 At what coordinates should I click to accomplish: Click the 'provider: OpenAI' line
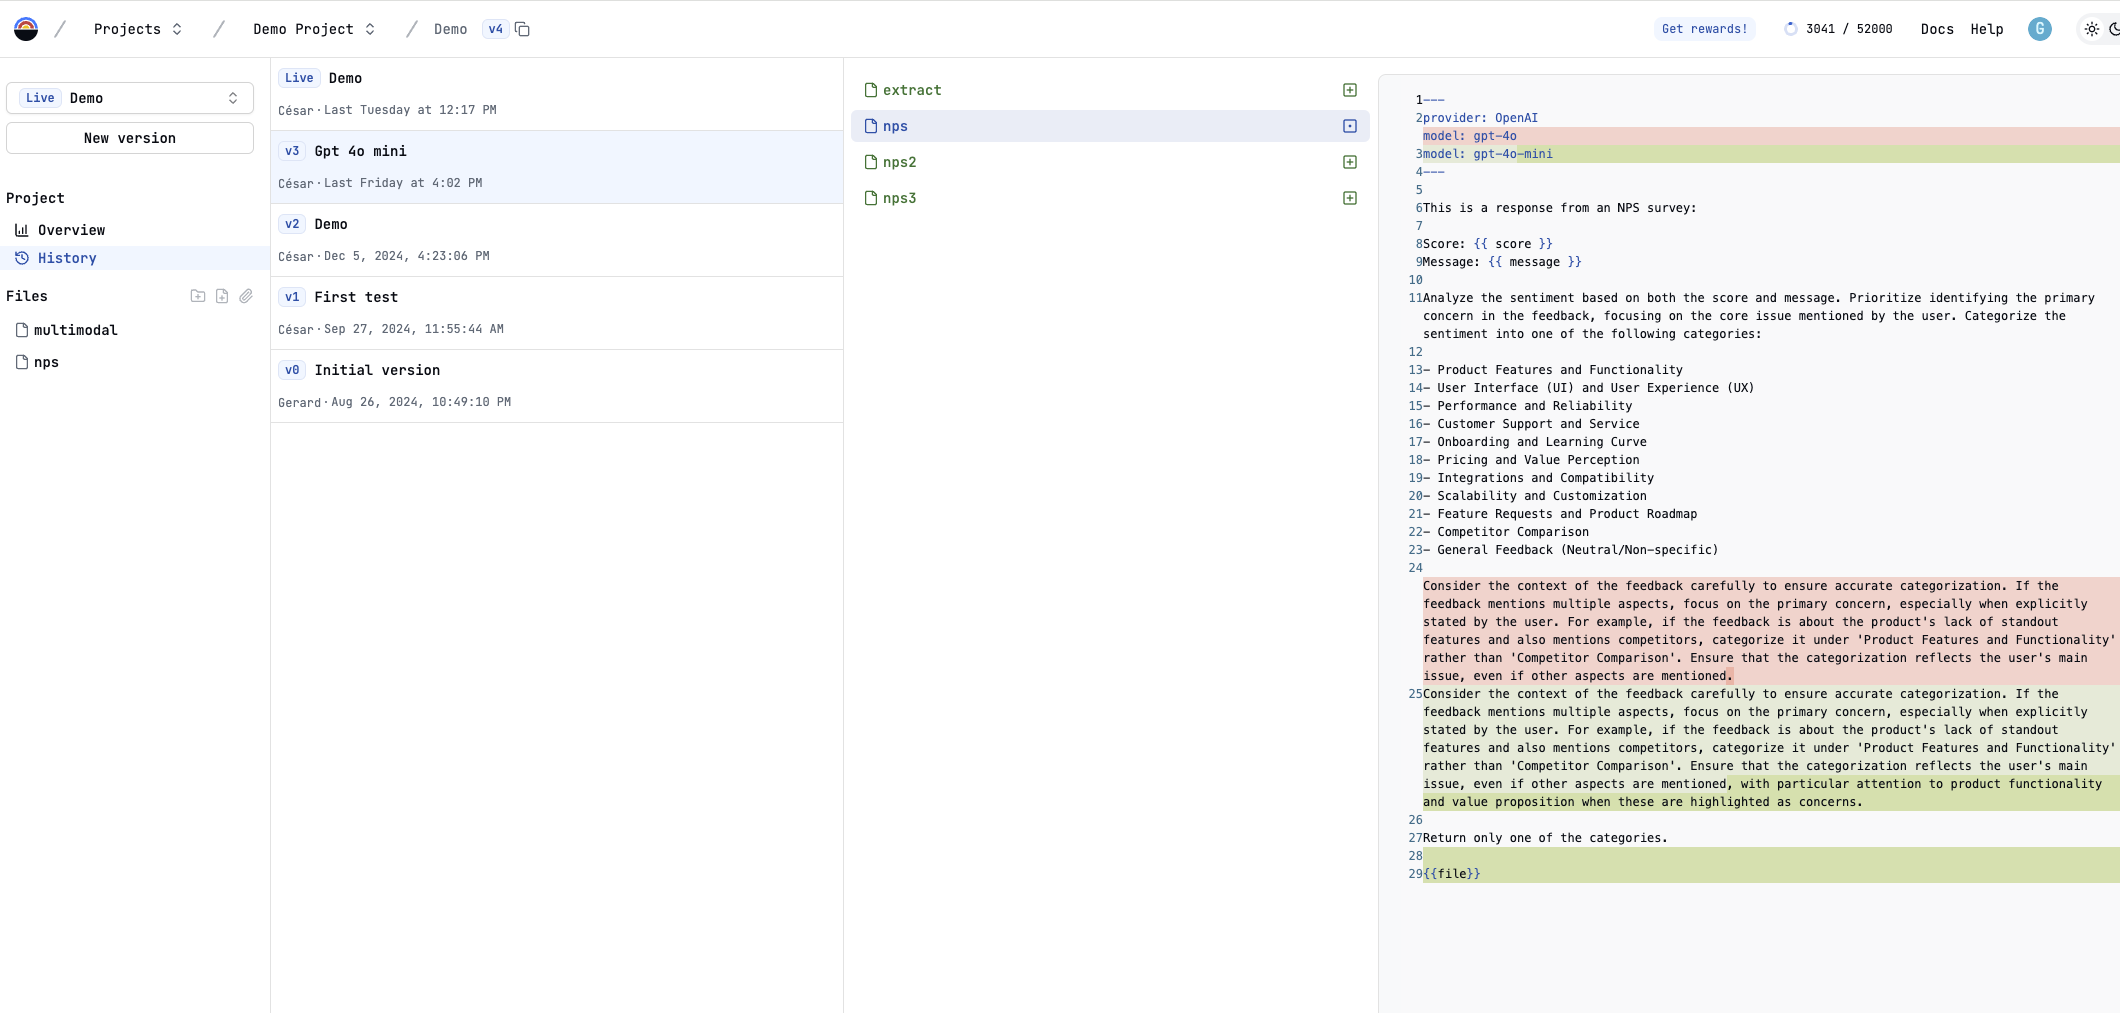click(1480, 118)
